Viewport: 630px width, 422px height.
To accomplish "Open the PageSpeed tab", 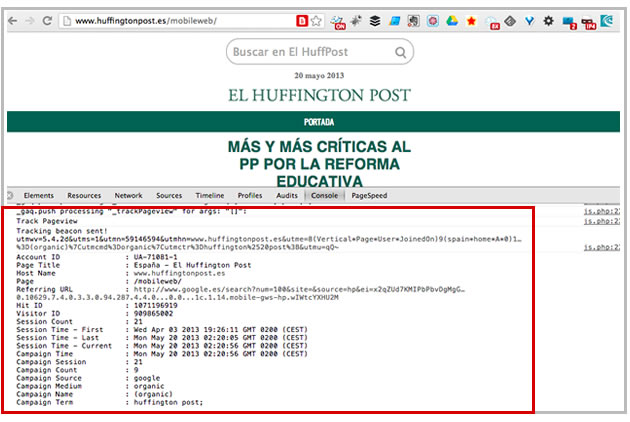I will (369, 196).
